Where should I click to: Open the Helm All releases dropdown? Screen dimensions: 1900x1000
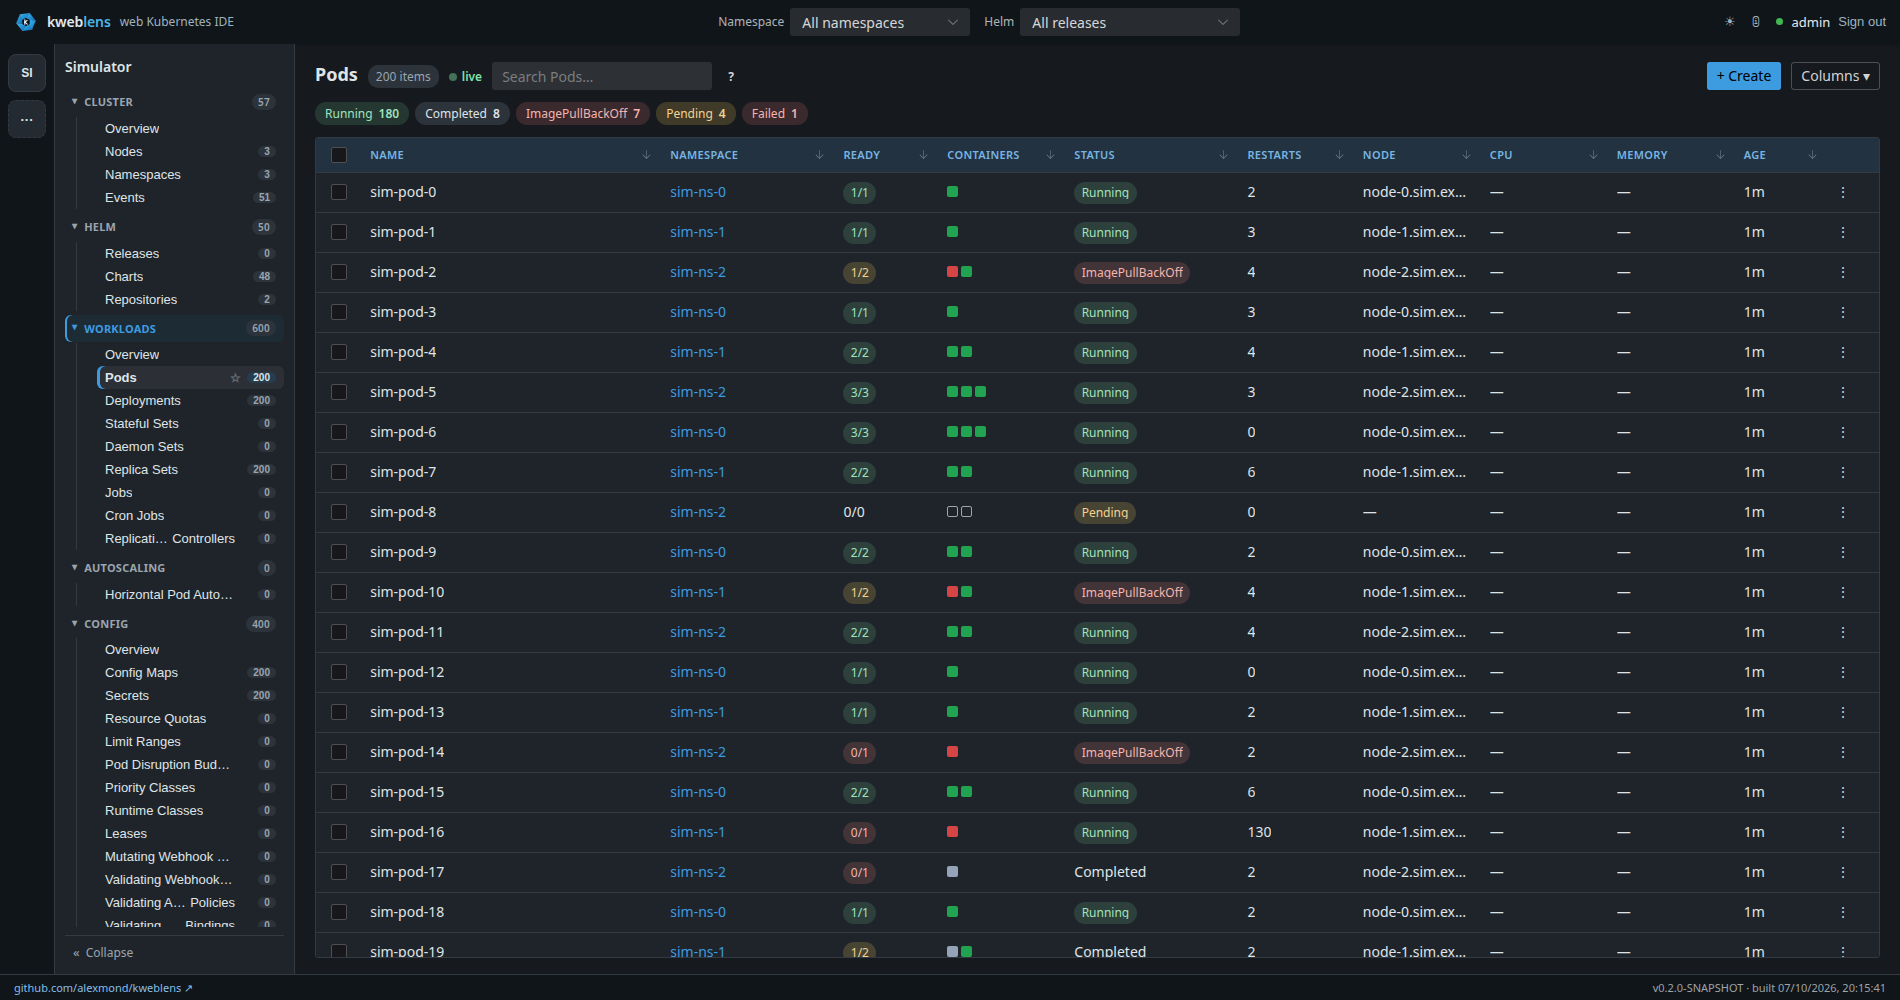(1129, 22)
